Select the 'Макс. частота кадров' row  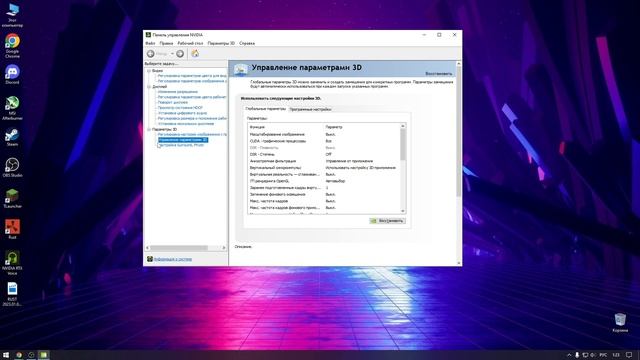tap(324, 201)
